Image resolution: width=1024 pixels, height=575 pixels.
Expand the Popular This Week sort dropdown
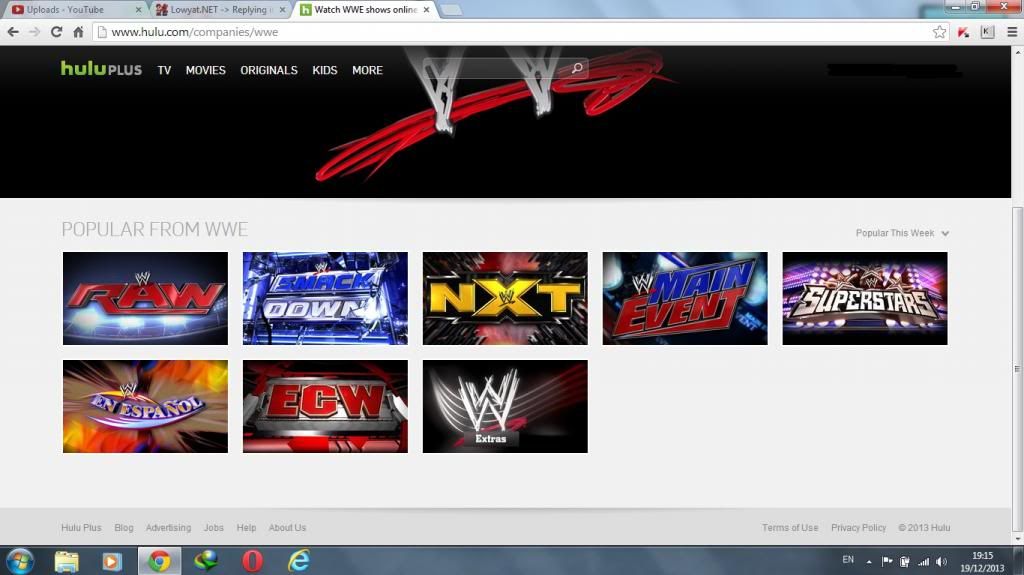(x=902, y=233)
